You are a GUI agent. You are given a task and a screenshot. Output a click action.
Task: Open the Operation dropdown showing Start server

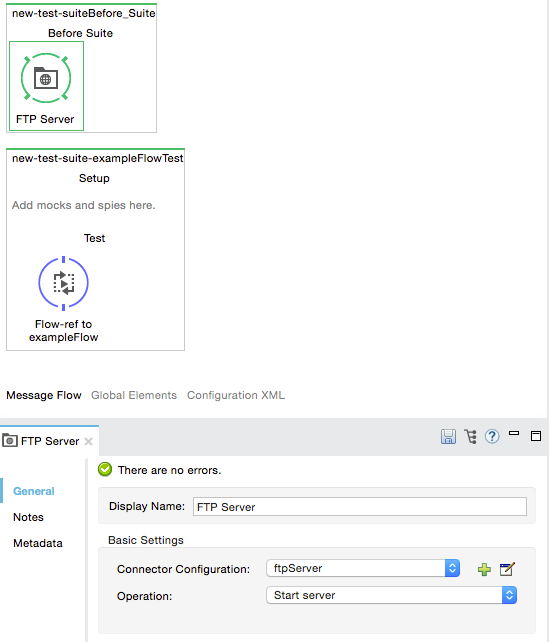pos(391,595)
